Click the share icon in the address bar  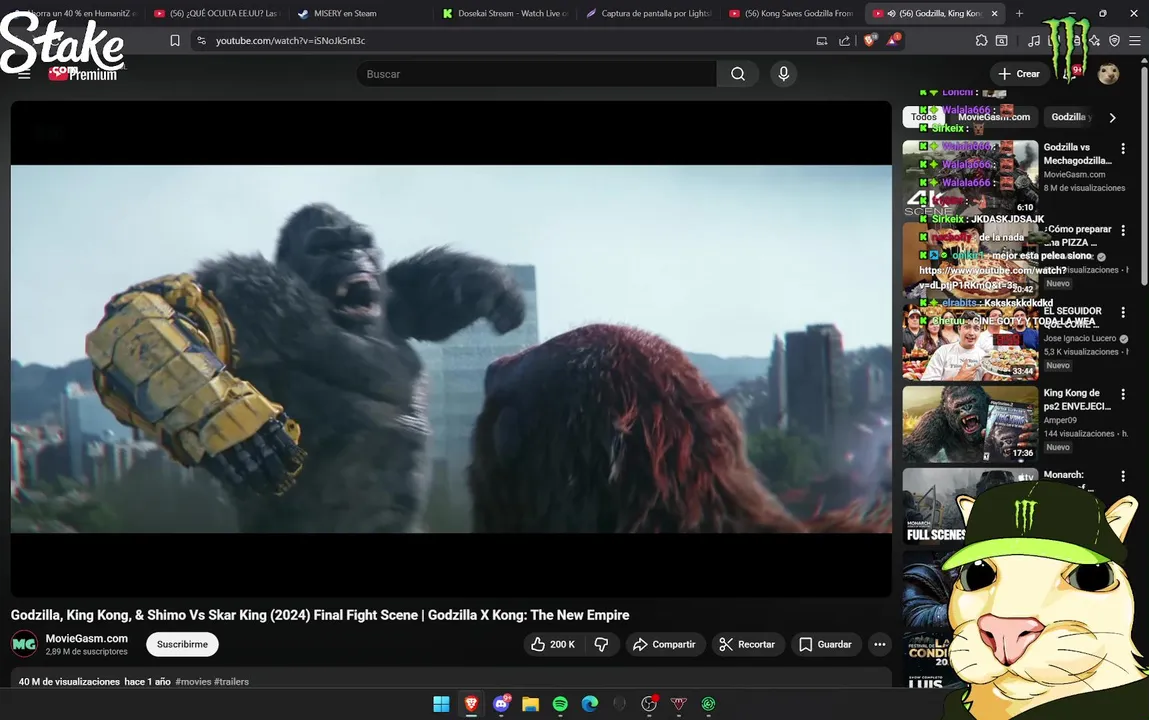coord(844,41)
